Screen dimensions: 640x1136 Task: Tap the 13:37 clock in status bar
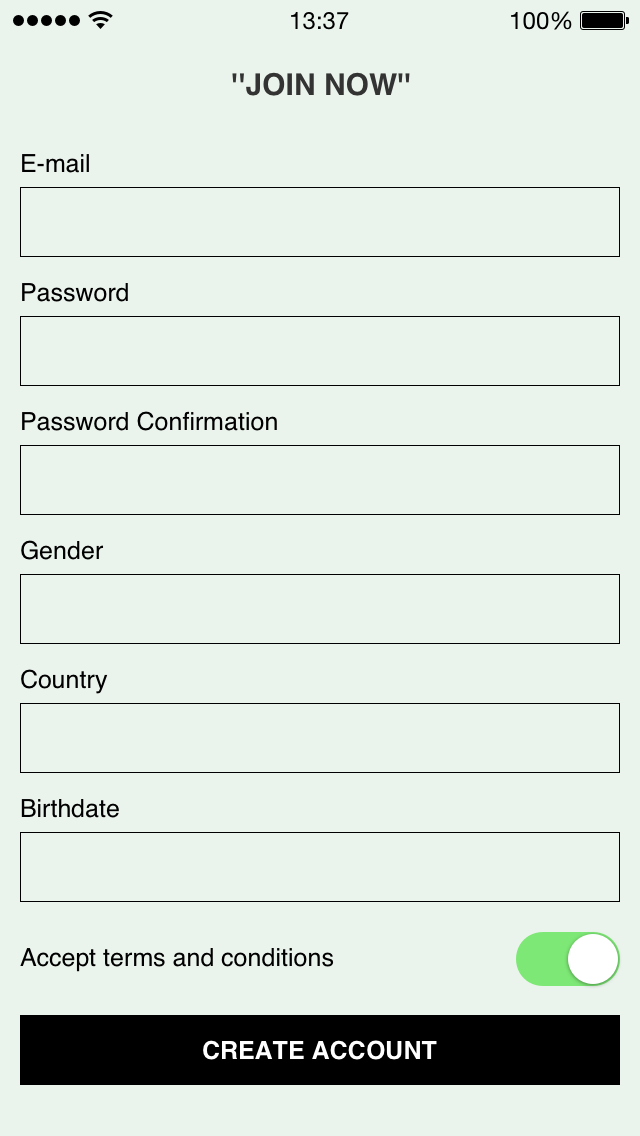click(x=319, y=20)
